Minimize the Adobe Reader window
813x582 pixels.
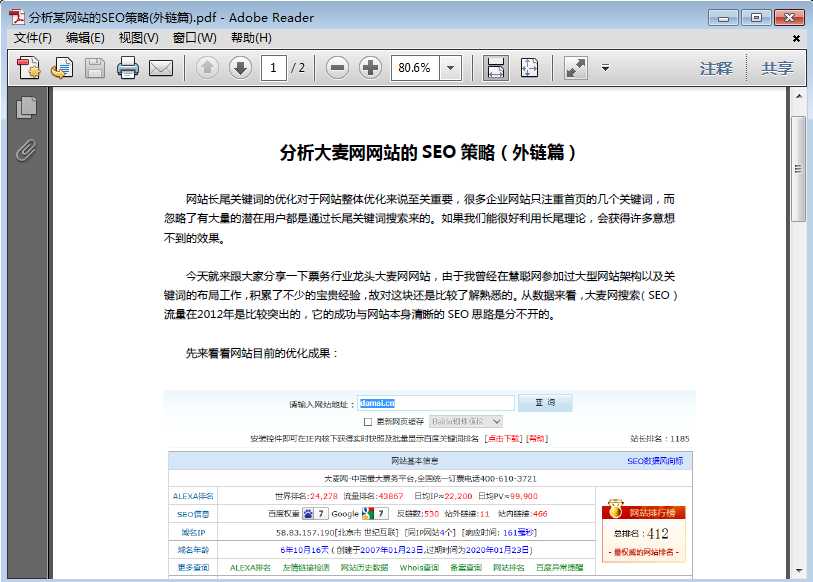click(723, 18)
